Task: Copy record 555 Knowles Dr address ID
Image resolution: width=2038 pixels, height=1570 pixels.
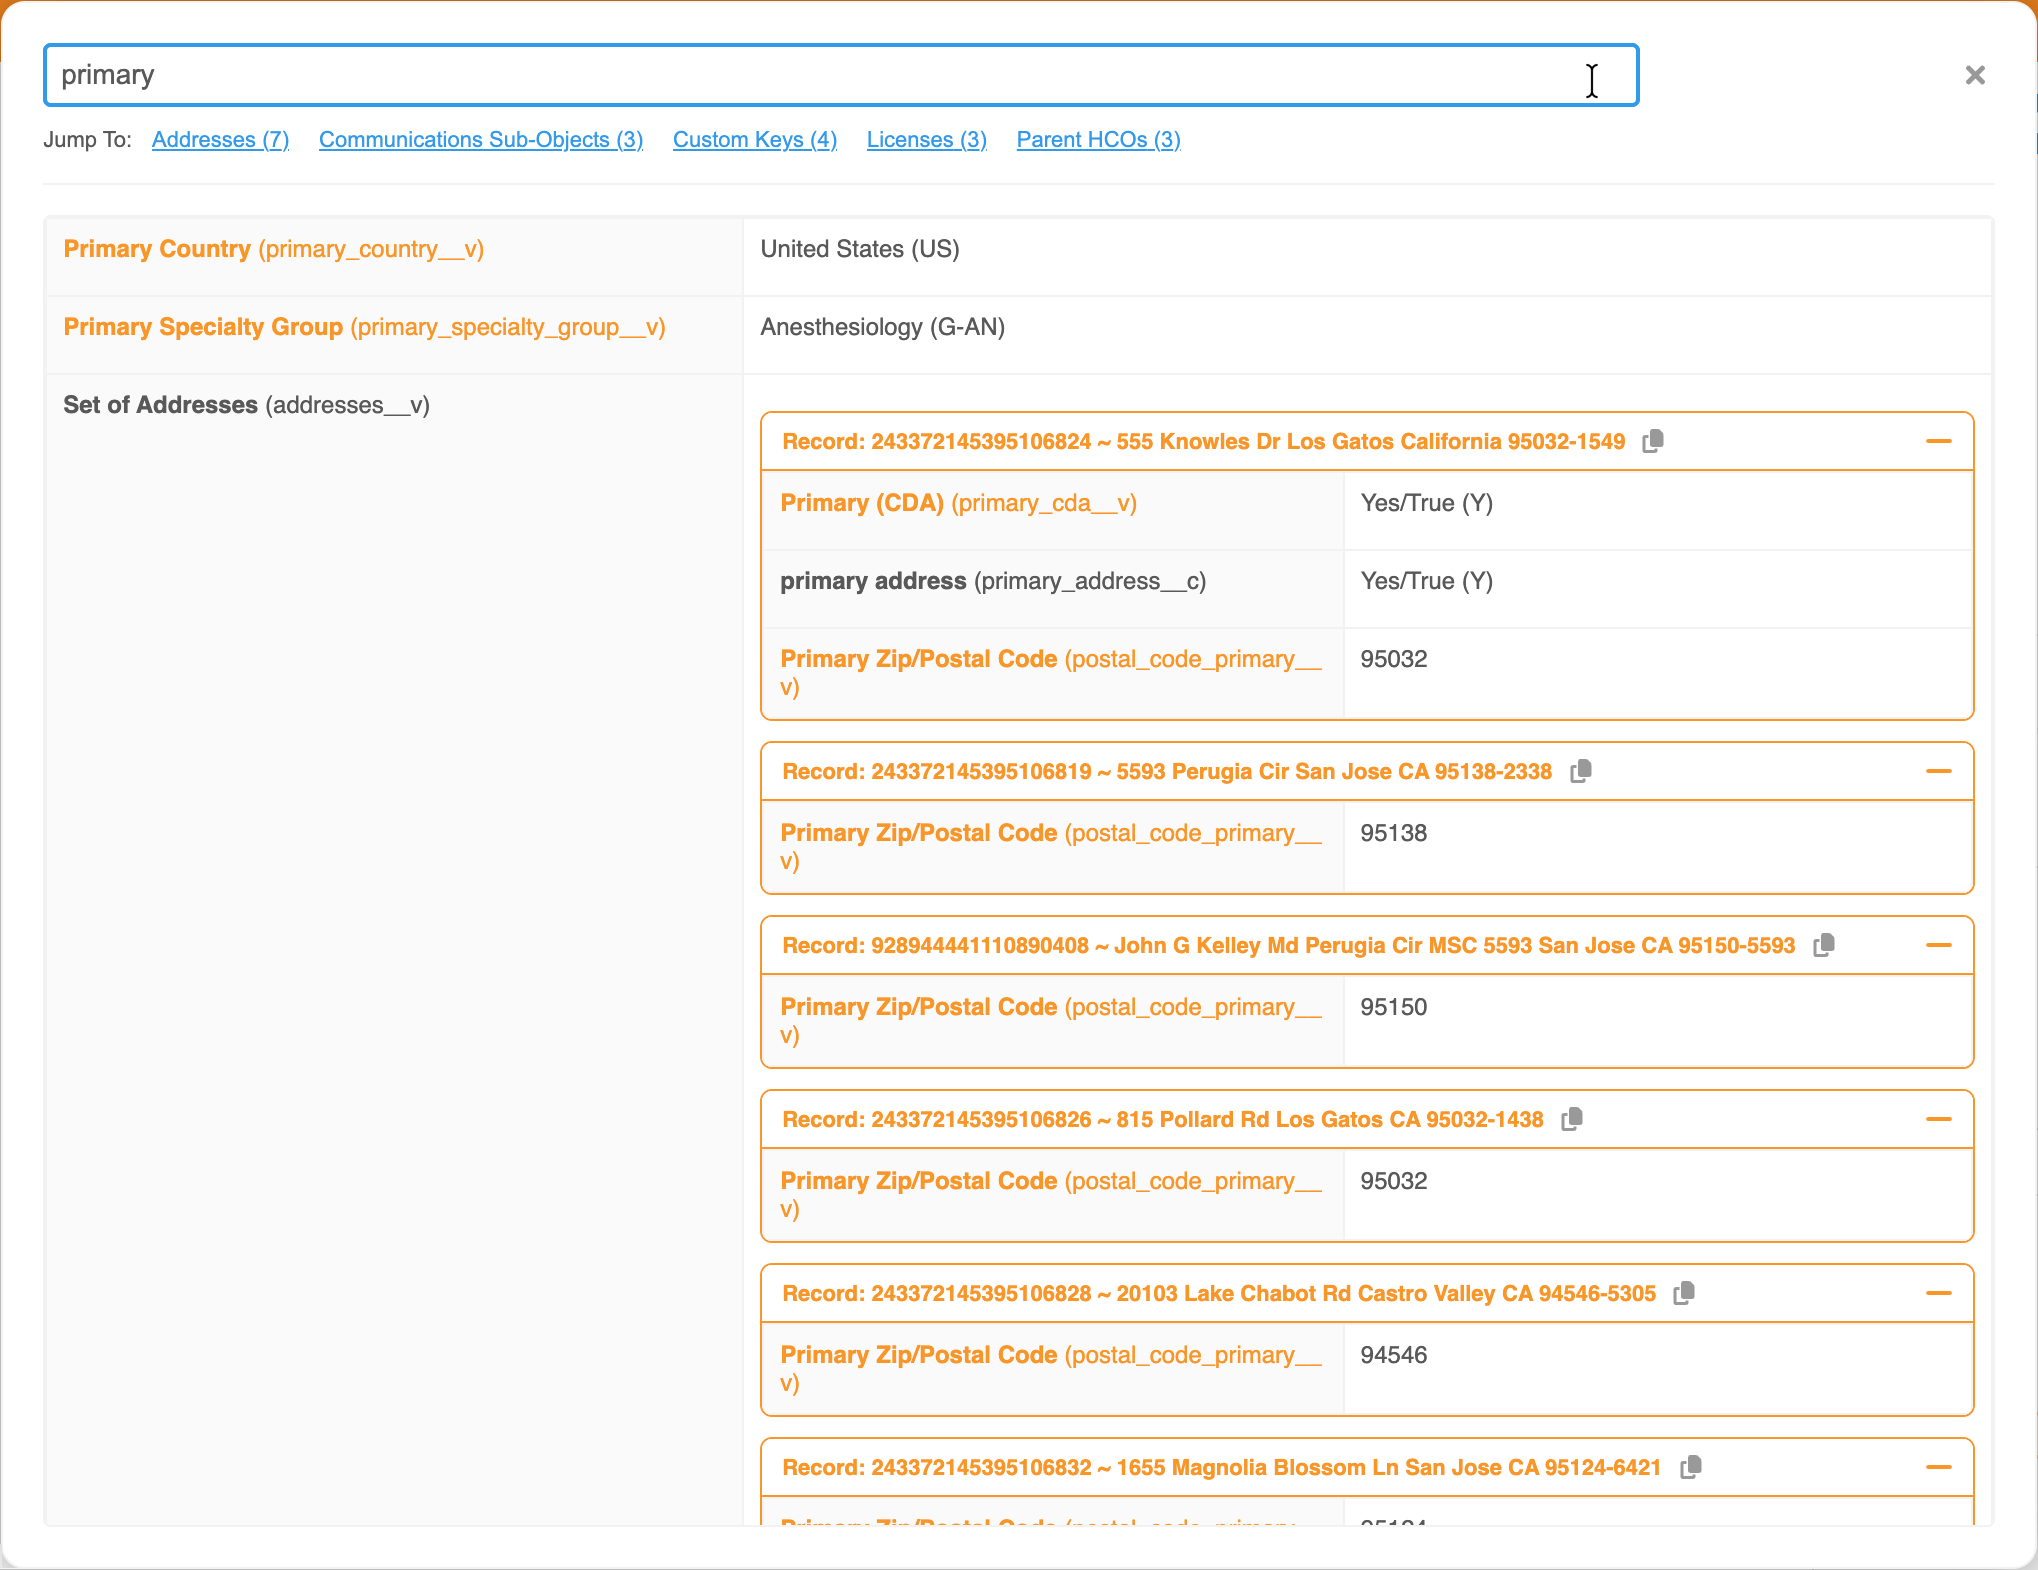Action: [1653, 441]
